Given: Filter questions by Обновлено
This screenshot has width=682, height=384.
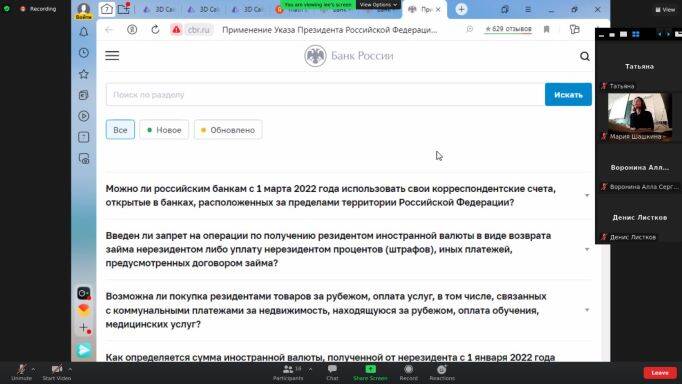Looking at the screenshot, I should coord(228,130).
